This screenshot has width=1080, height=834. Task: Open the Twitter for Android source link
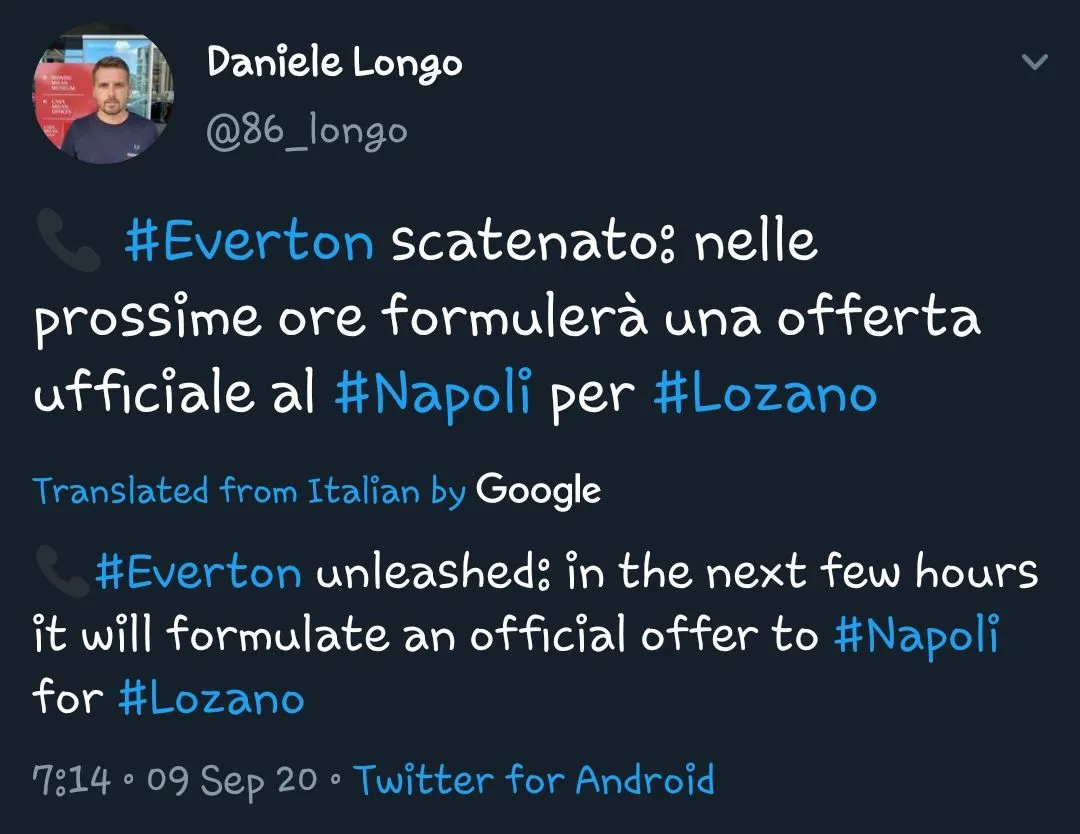click(x=535, y=779)
